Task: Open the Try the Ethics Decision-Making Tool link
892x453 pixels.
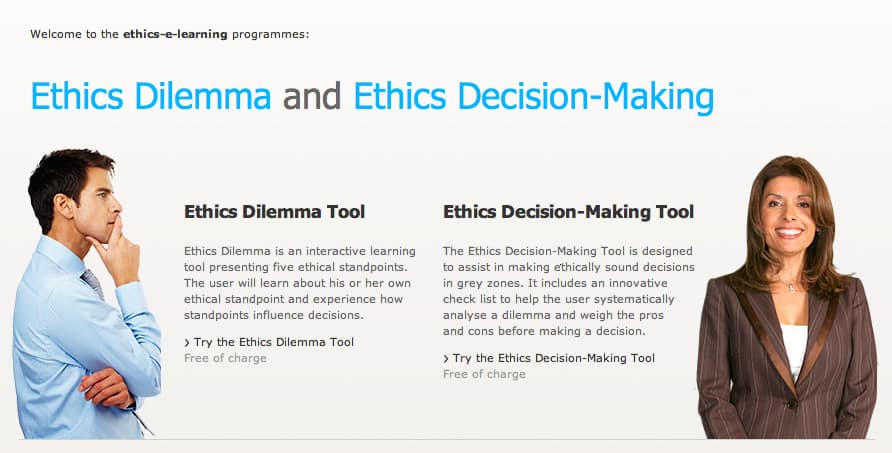Action: coord(553,358)
